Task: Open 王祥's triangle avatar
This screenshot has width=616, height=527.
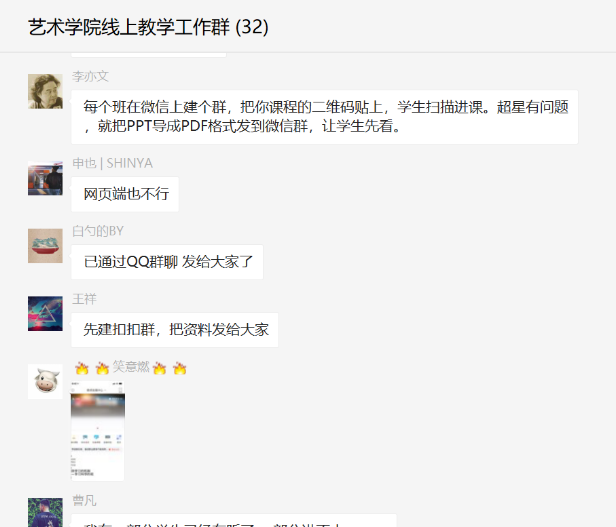Action: point(45,314)
